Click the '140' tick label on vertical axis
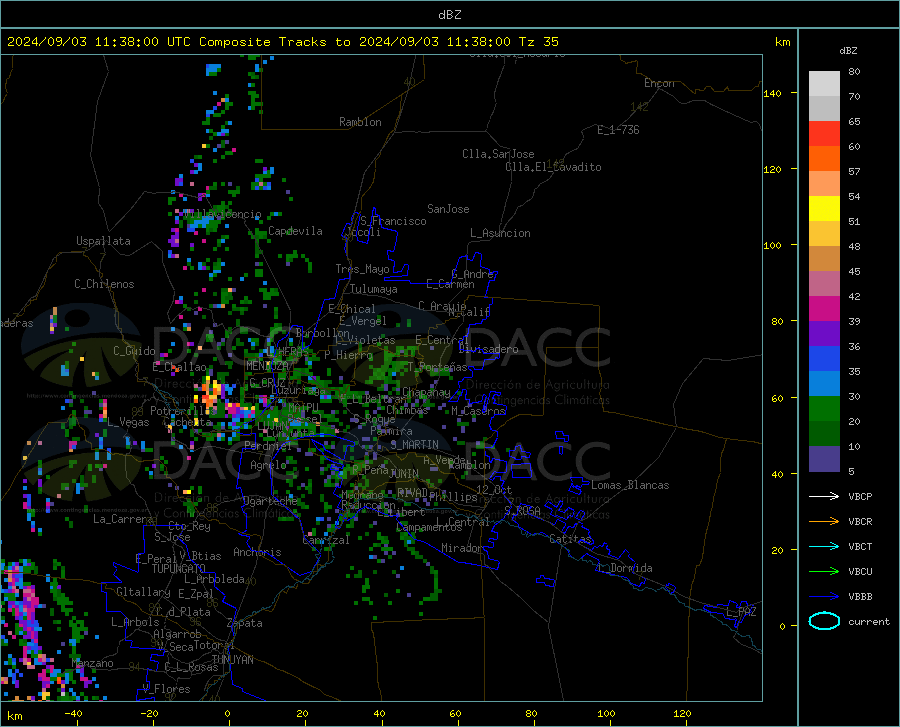The width and height of the screenshot is (900, 727). [772, 94]
